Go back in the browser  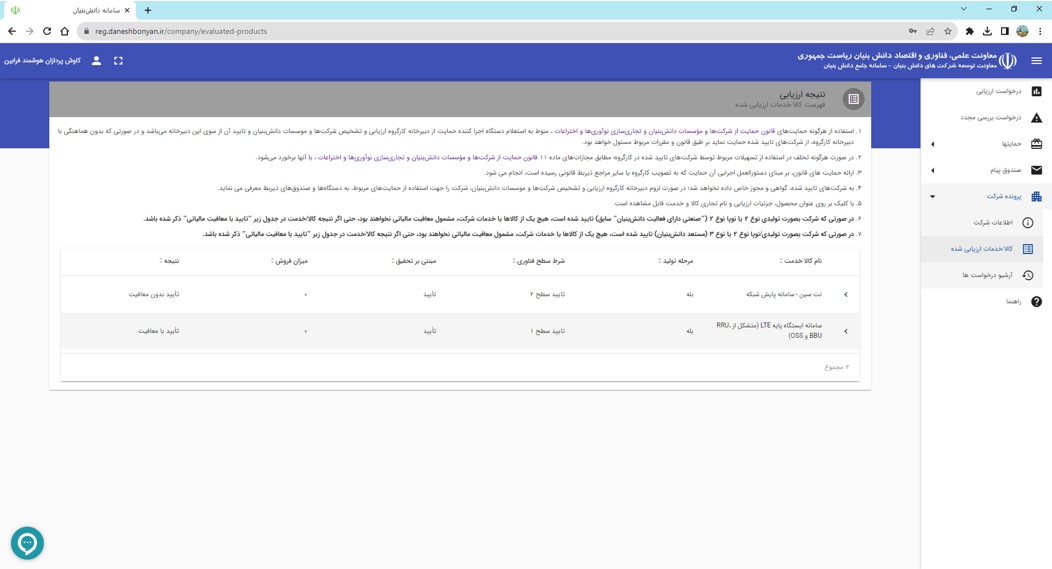(x=12, y=31)
